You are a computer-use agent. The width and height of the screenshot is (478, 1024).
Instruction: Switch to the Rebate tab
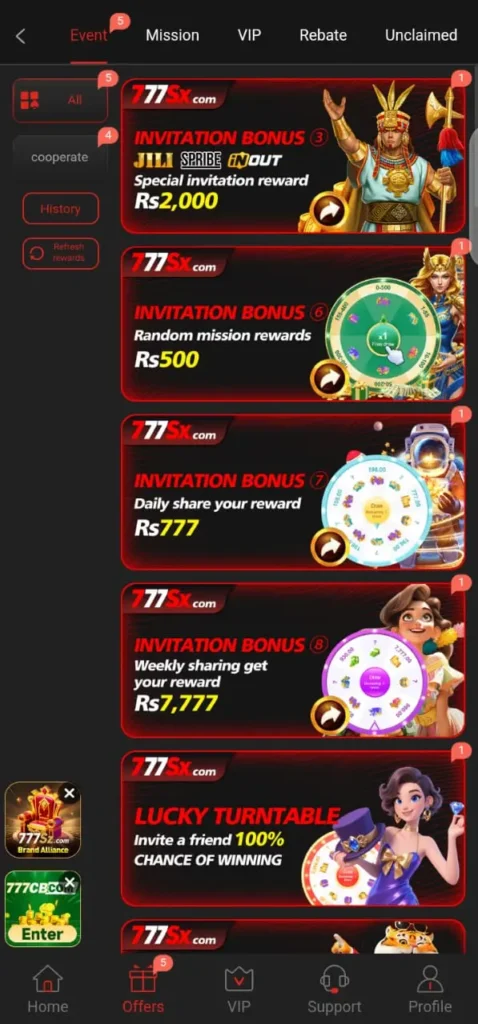tap(323, 35)
